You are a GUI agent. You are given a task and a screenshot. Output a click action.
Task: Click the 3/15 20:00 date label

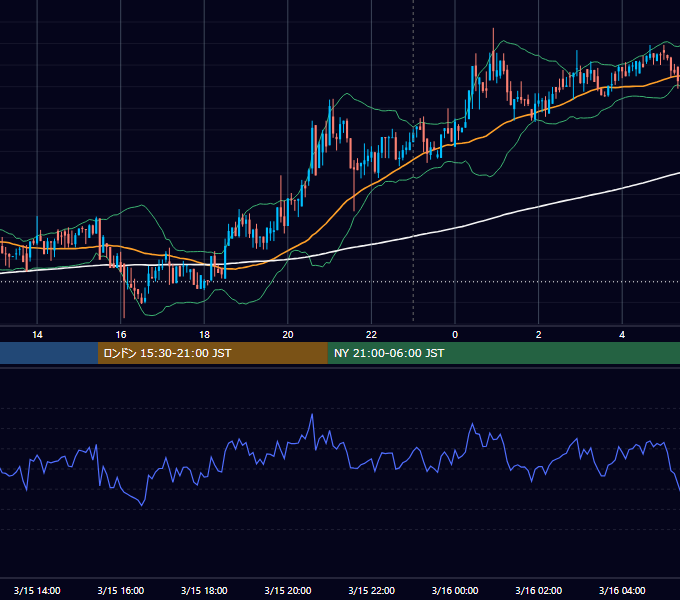click(x=288, y=590)
